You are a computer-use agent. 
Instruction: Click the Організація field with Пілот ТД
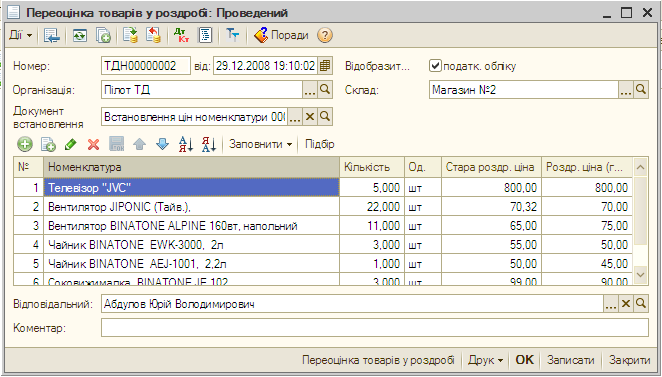click(x=202, y=90)
